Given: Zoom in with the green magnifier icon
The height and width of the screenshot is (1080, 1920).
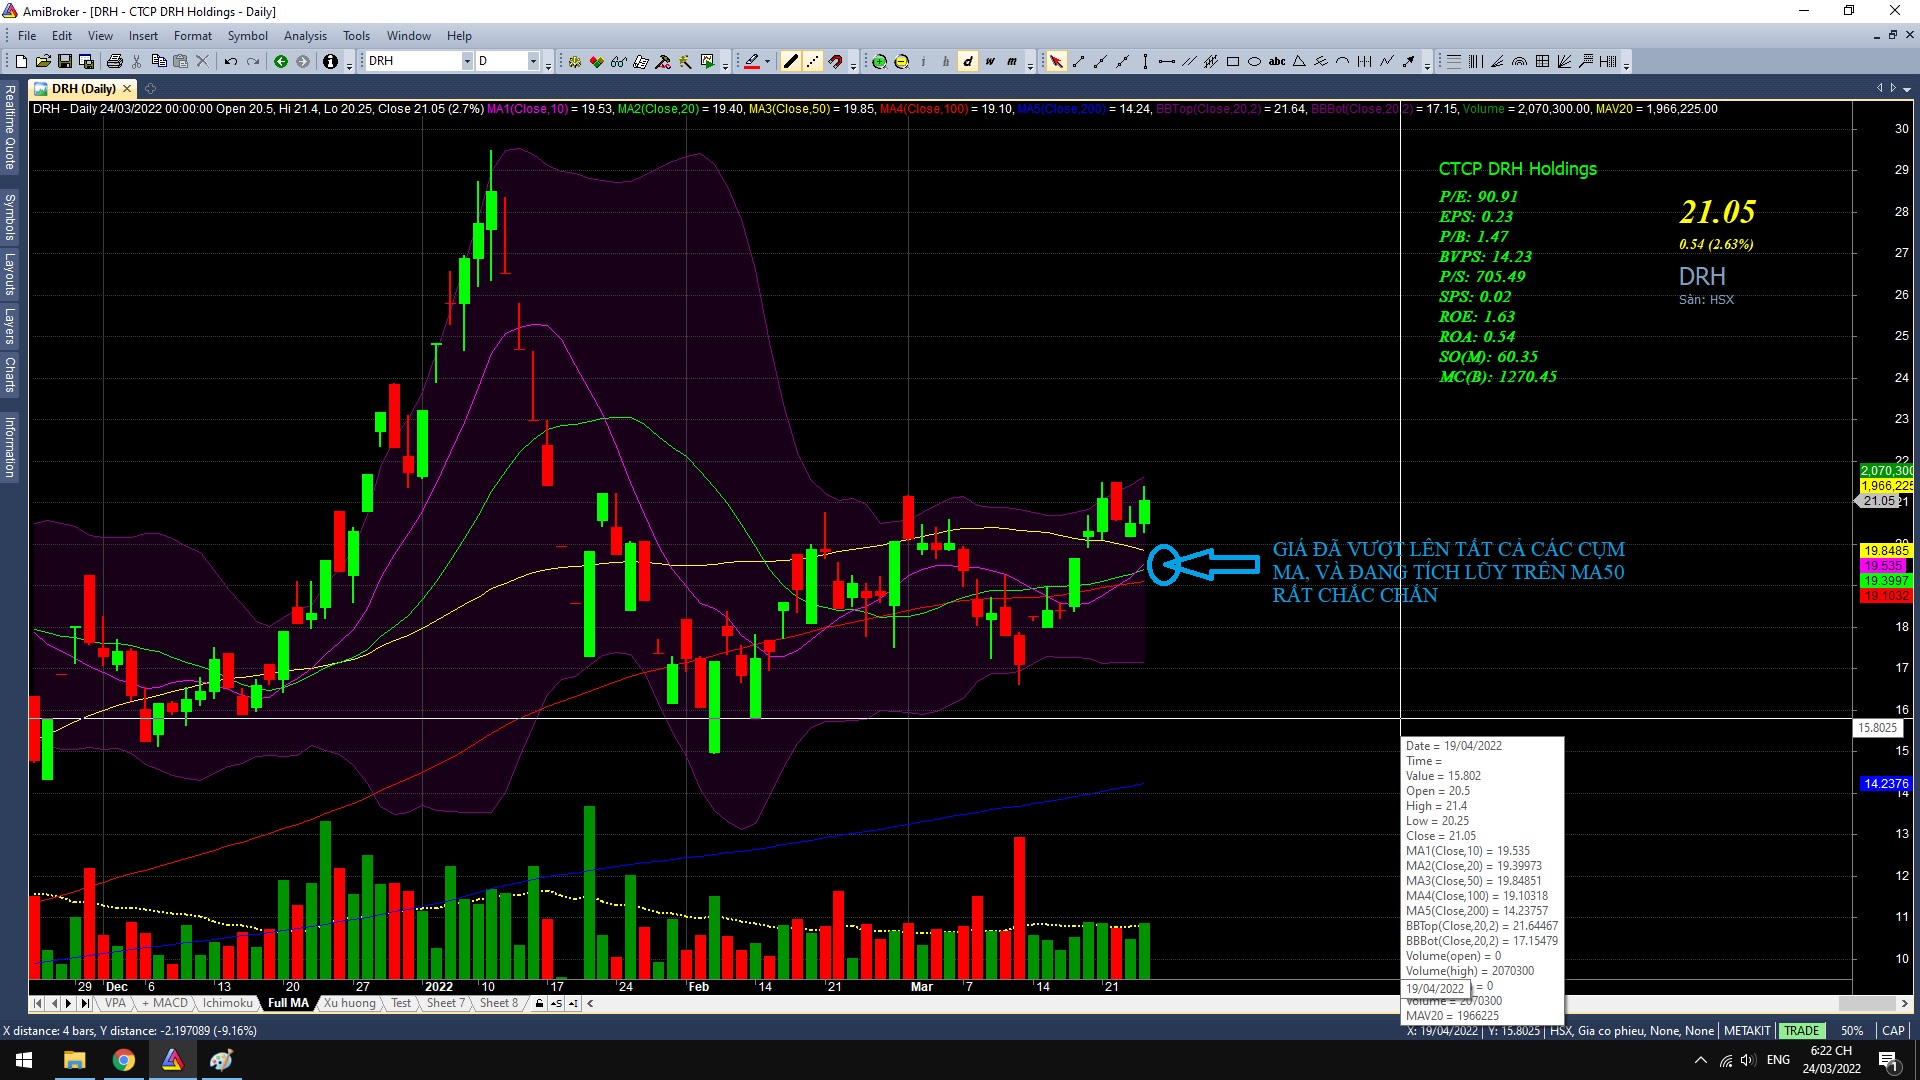Looking at the screenshot, I should click(879, 62).
